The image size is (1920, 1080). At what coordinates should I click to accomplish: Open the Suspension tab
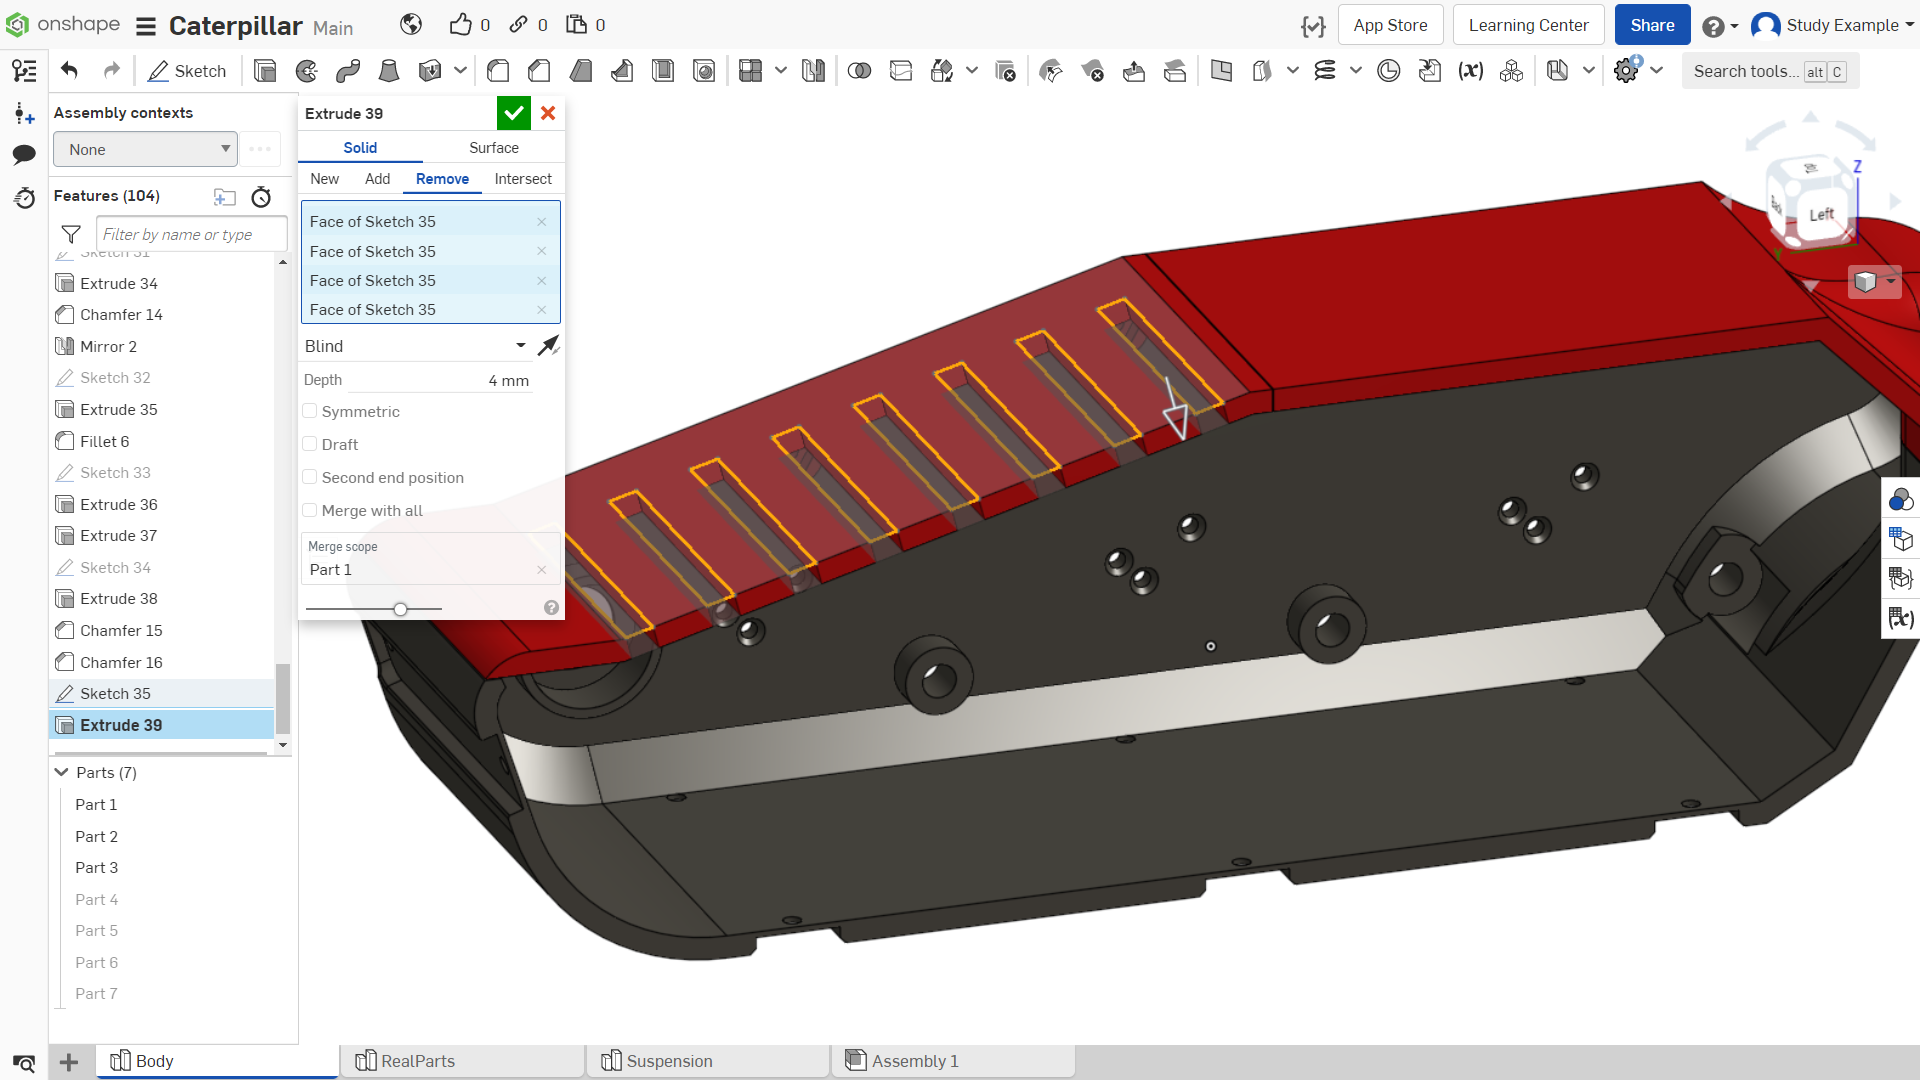707,1061
